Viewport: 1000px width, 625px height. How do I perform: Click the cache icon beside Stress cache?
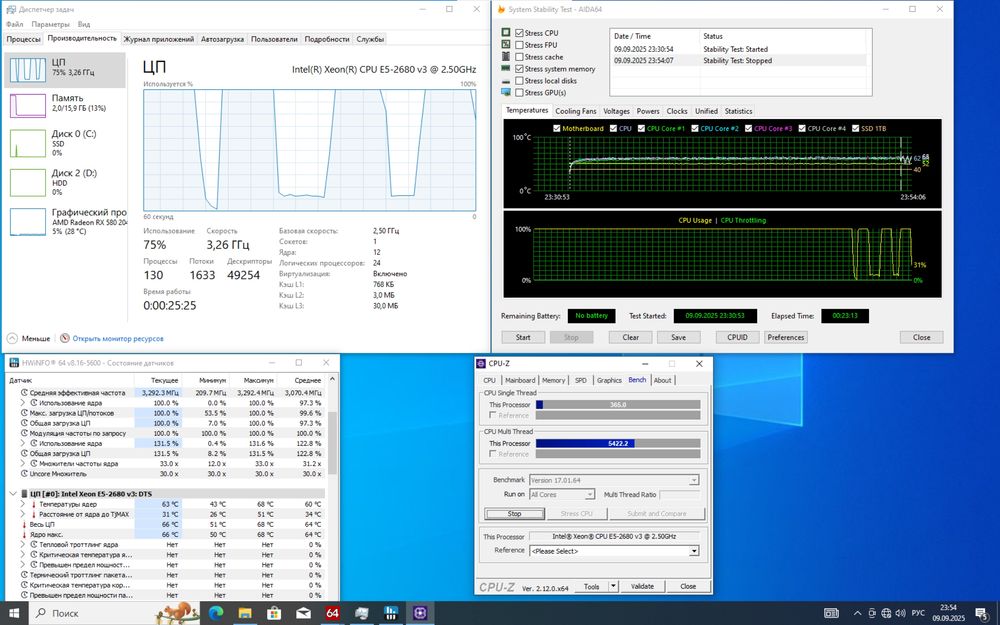click(x=506, y=57)
